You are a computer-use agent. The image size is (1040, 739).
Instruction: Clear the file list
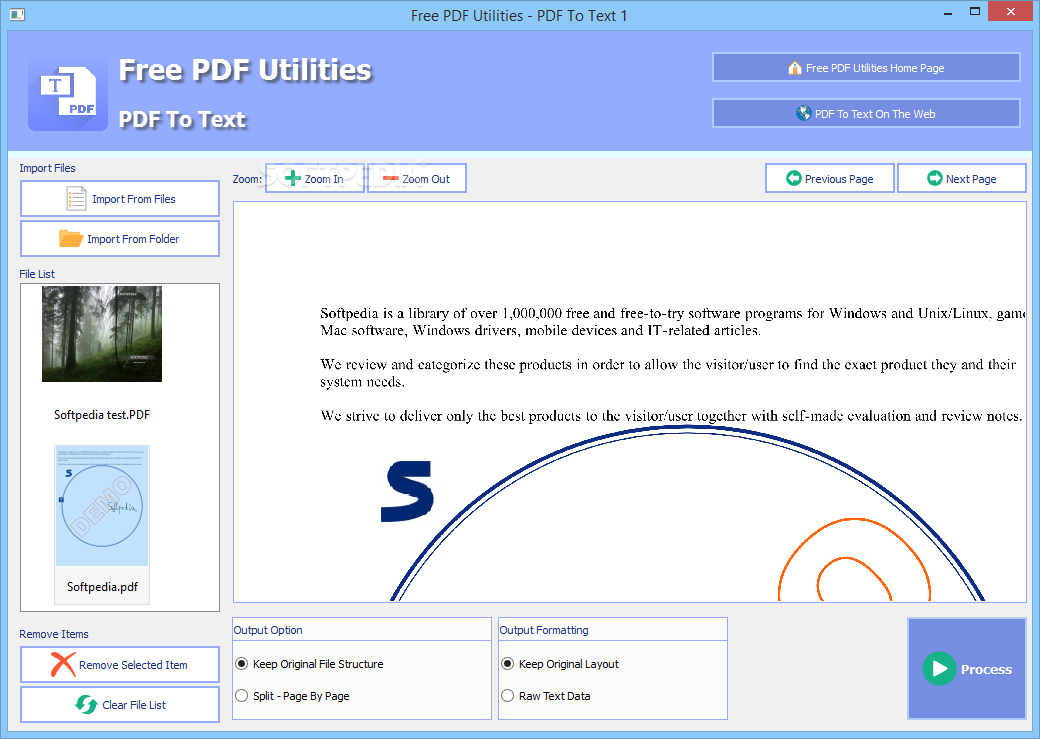pyautogui.click(x=120, y=705)
